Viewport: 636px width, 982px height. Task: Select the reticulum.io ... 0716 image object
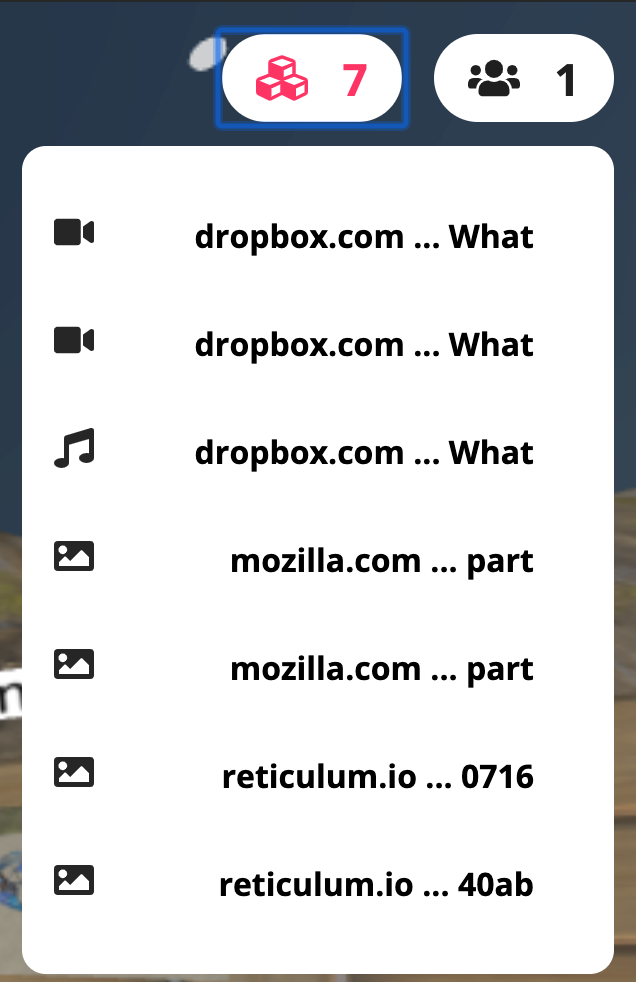tap(318, 777)
